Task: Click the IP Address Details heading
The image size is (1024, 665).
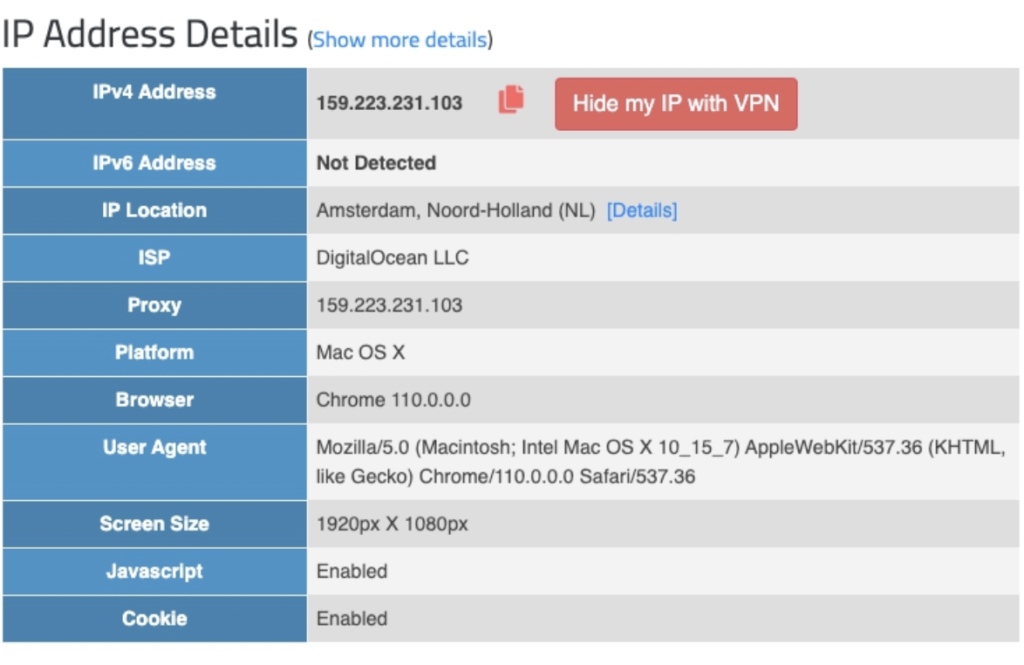Action: tap(150, 34)
